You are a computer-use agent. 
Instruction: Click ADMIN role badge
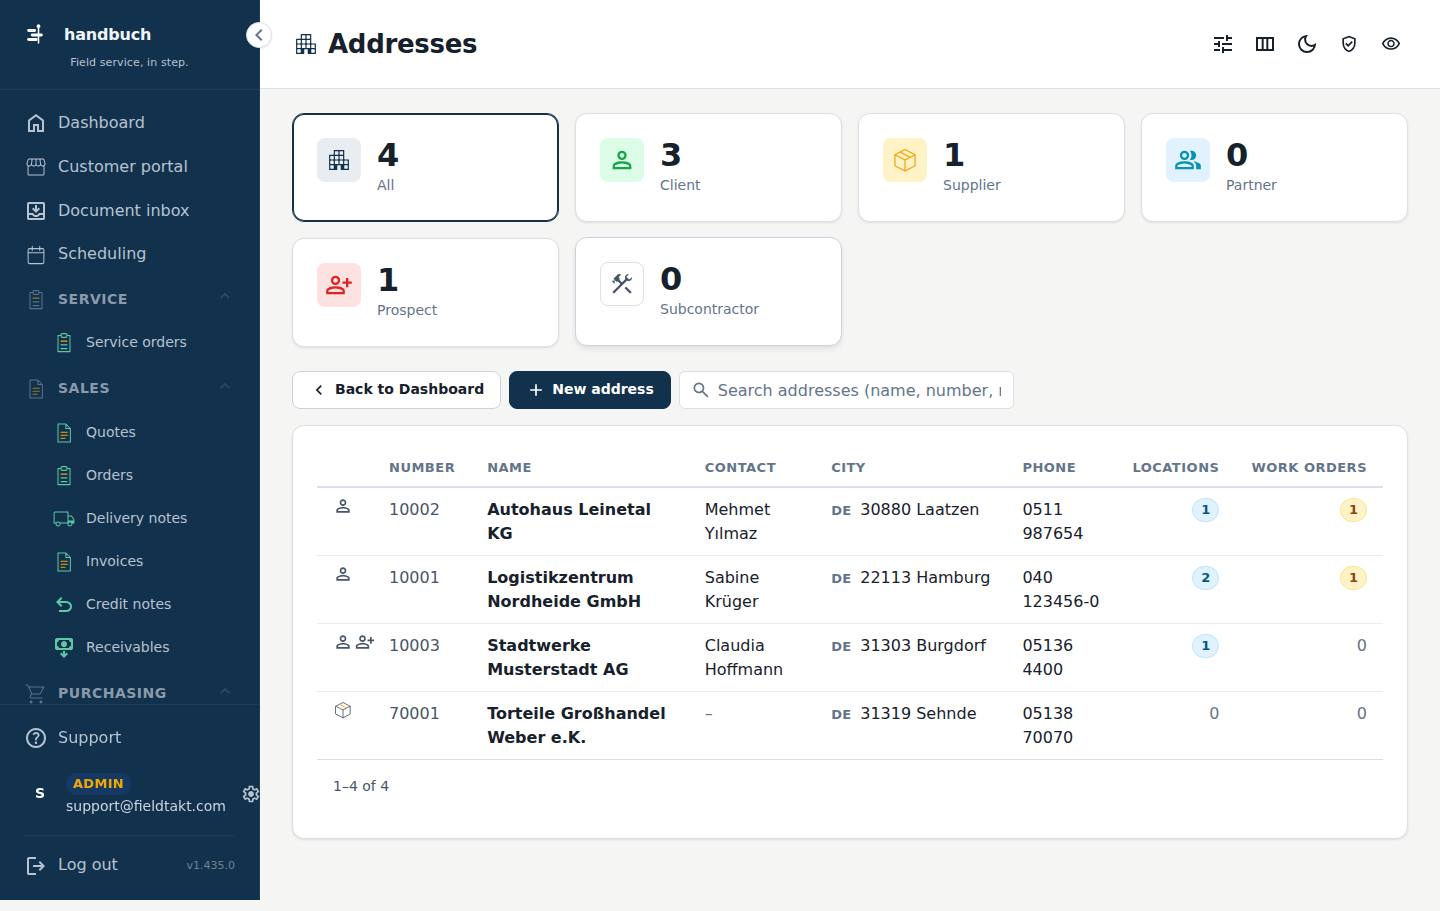coord(98,784)
